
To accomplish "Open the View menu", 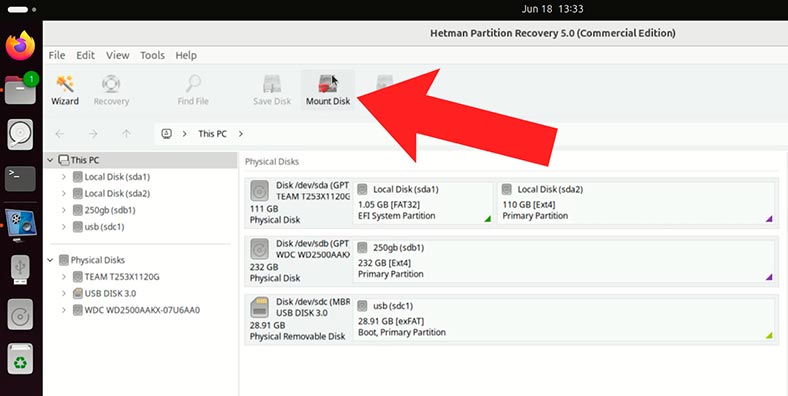I will (x=118, y=55).
